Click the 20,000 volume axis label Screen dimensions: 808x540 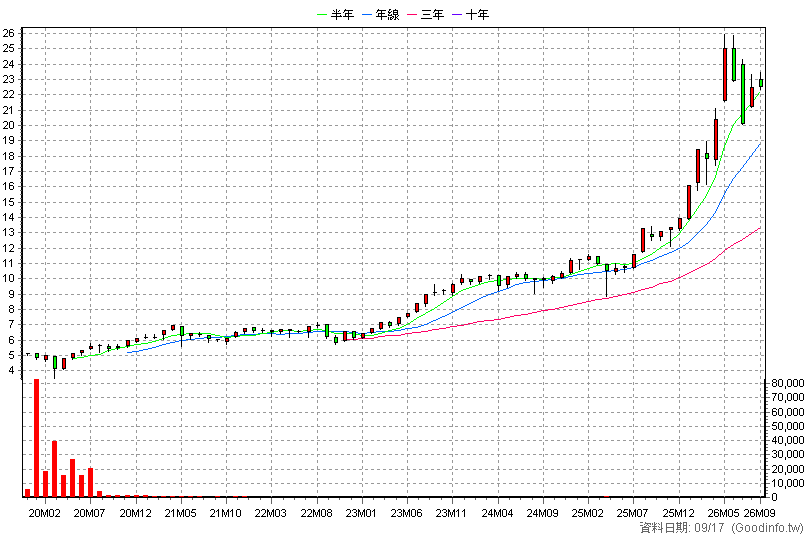(x=787, y=469)
